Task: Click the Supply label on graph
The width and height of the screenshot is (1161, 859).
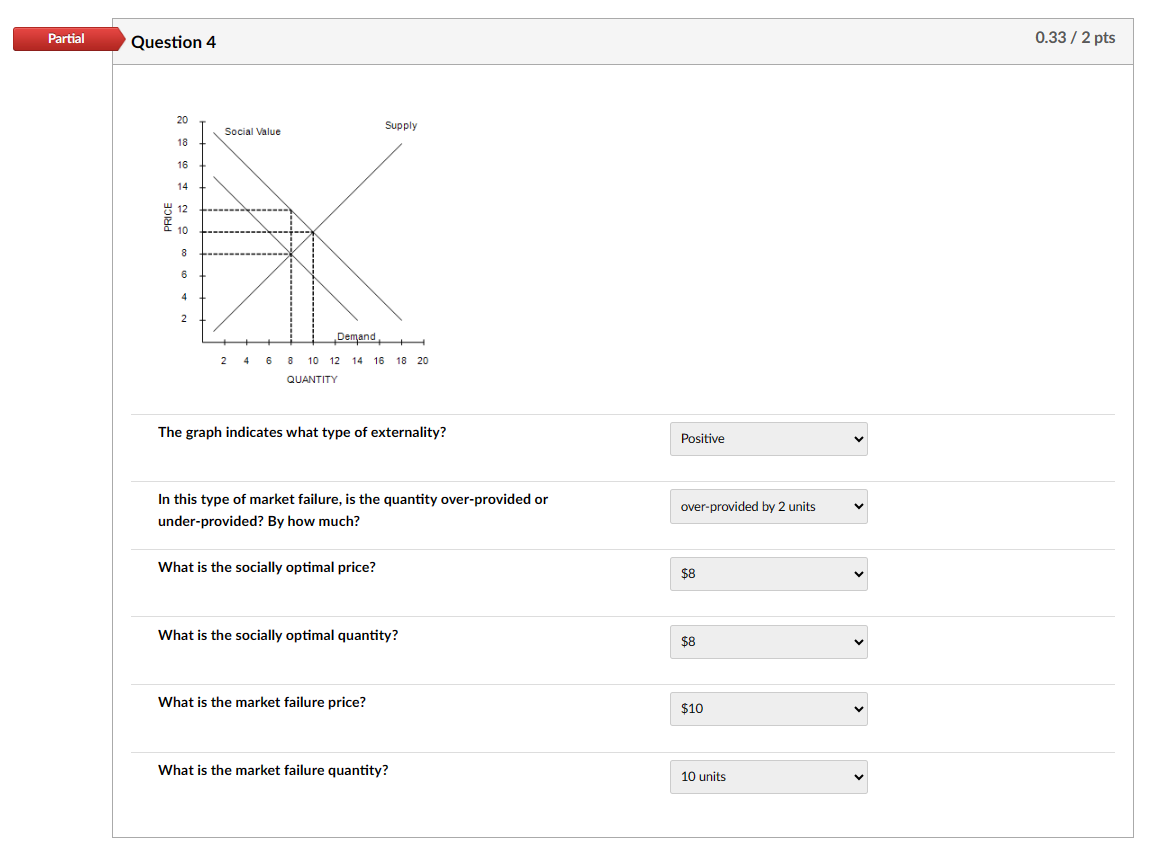Action: [x=400, y=125]
